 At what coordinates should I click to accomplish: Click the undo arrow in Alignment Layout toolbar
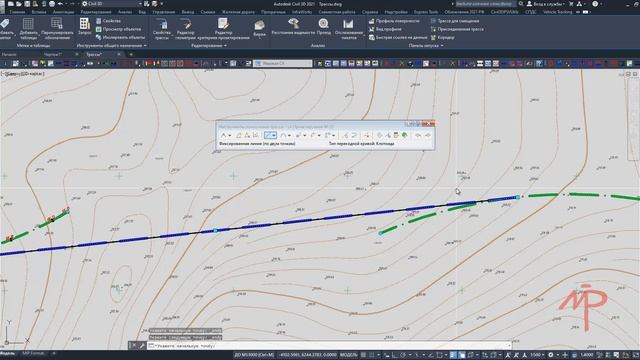[418, 135]
